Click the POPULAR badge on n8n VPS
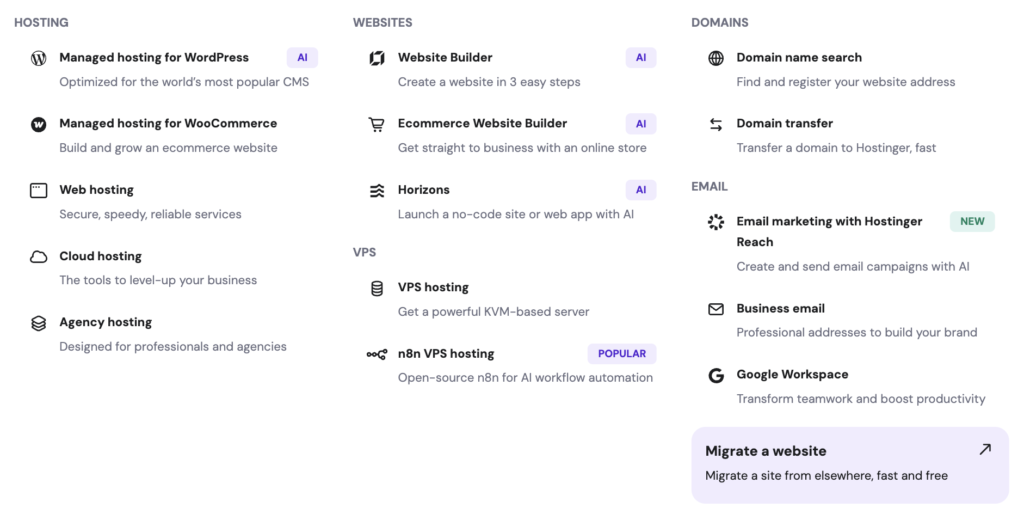This screenshot has height=514, width=1024. [x=622, y=353]
